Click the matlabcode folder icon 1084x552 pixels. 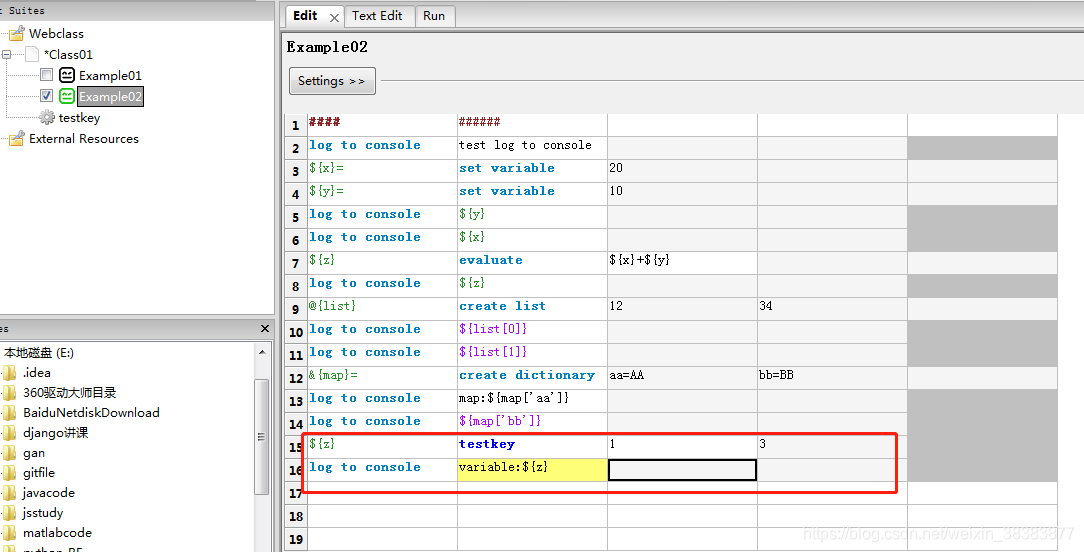[x=9, y=533]
